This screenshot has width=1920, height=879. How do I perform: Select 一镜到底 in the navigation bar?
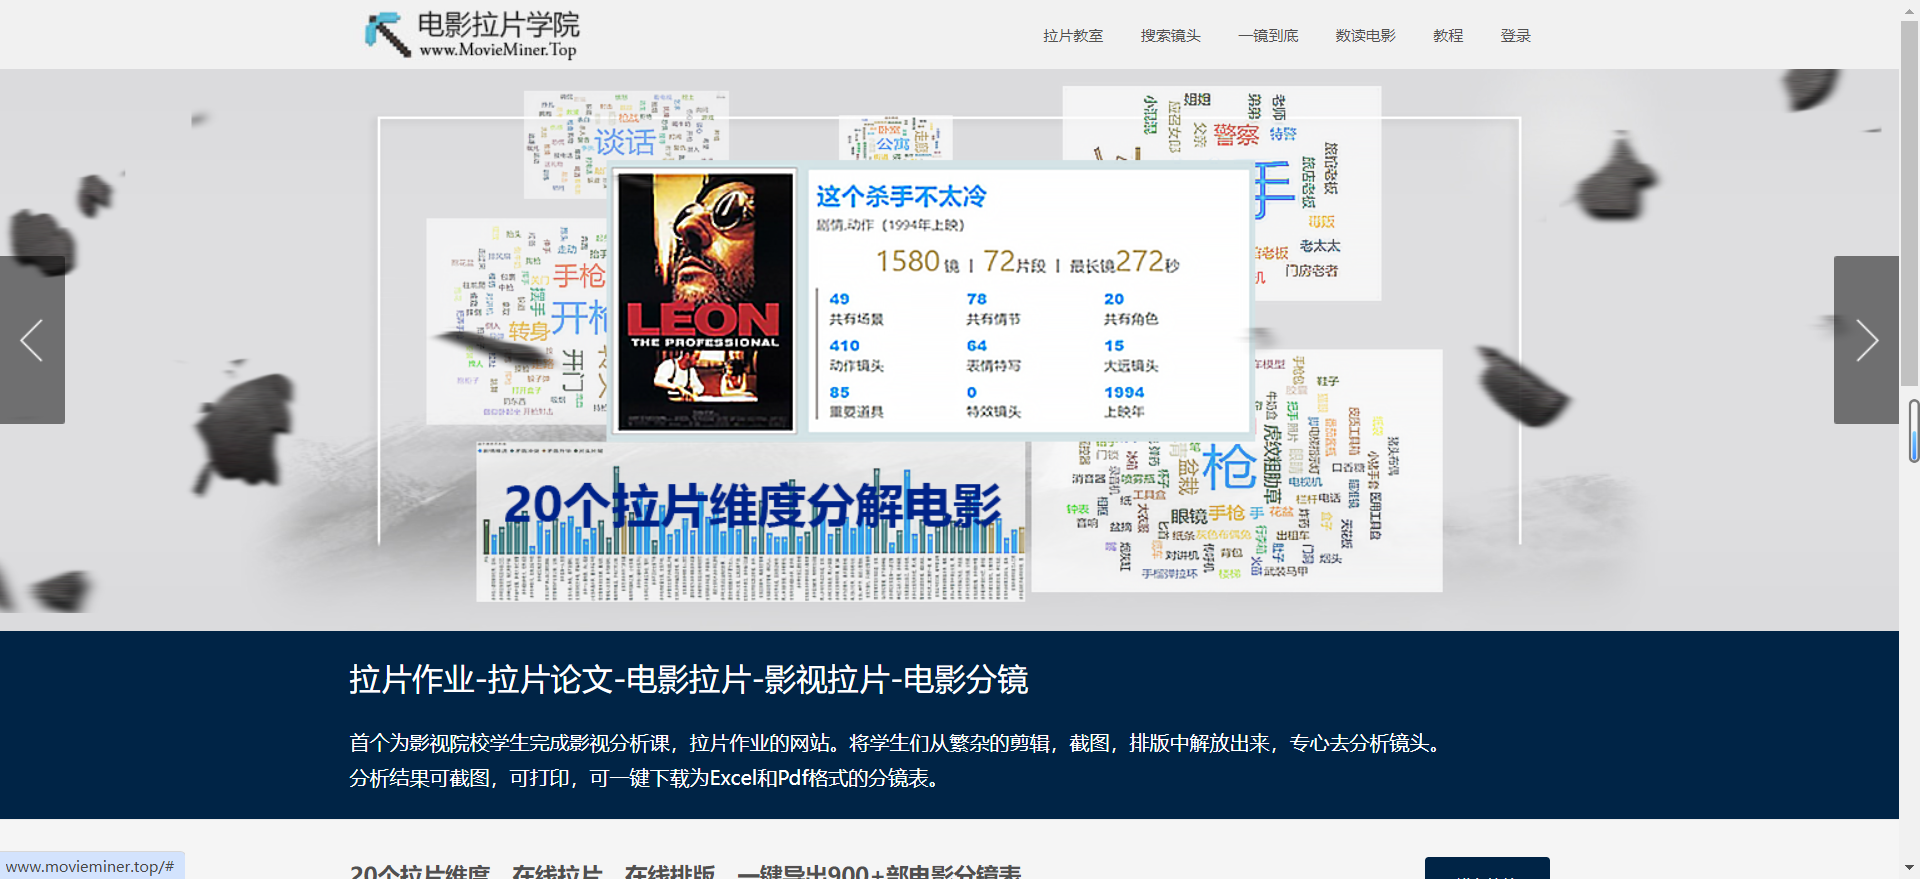click(1268, 36)
